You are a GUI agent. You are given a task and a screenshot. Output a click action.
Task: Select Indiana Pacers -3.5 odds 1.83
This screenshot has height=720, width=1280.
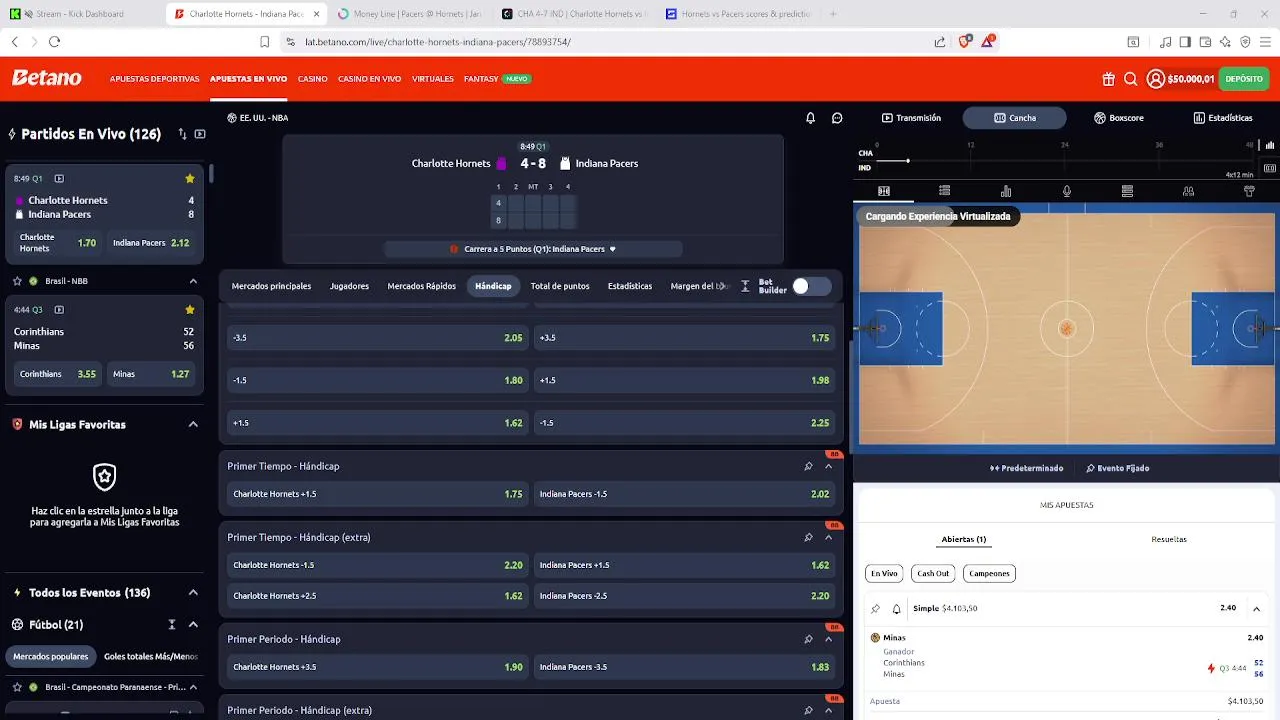point(685,667)
